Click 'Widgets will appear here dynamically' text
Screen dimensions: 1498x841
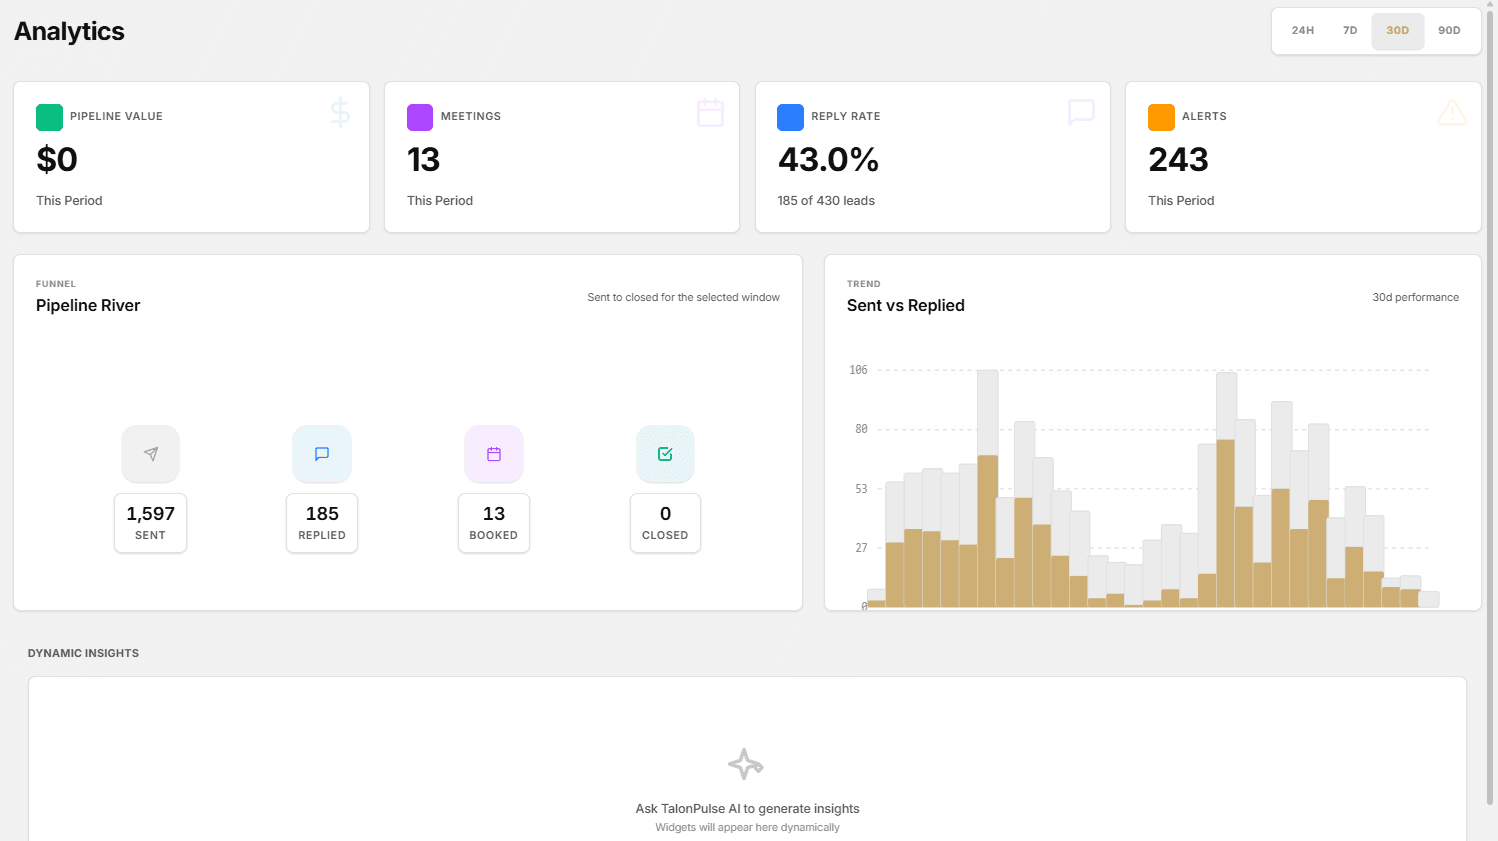click(747, 828)
